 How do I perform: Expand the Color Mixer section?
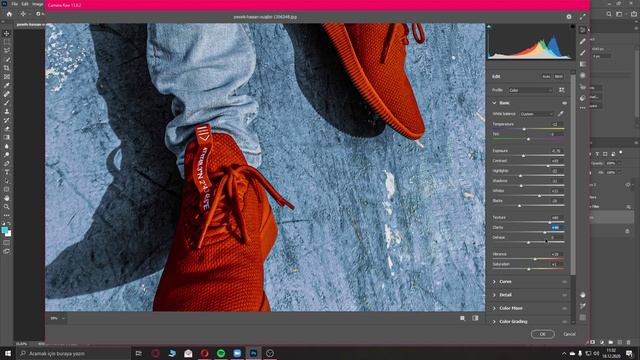point(494,308)
